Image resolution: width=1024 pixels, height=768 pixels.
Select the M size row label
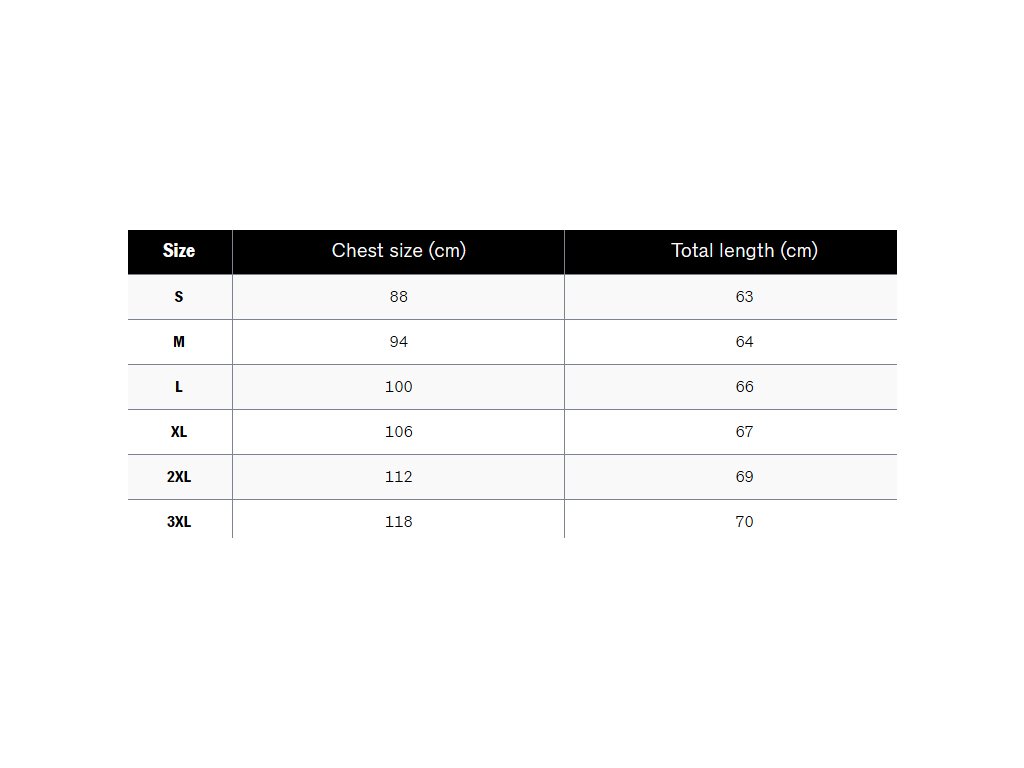(x=179, y=342)
